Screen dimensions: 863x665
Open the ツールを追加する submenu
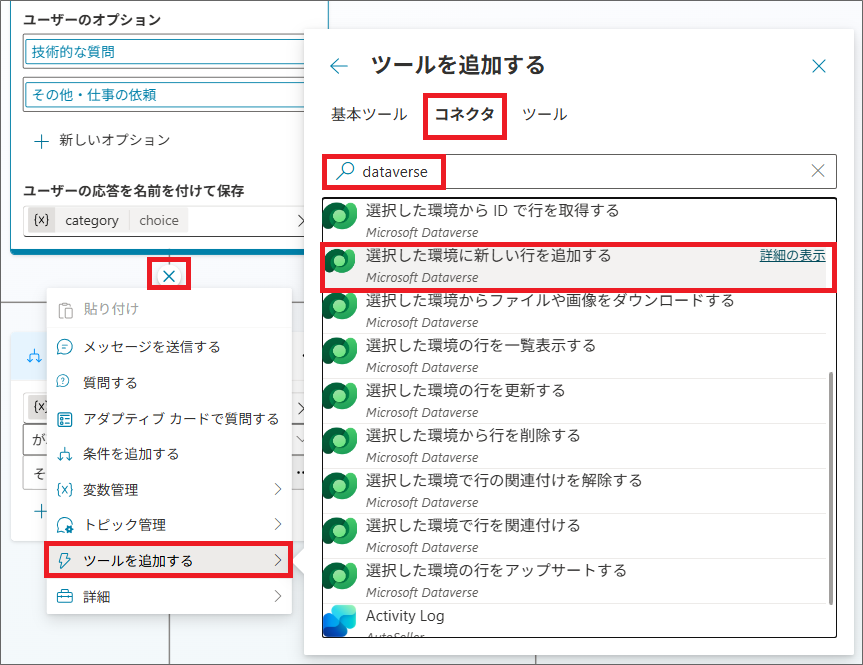pos(169,560)
